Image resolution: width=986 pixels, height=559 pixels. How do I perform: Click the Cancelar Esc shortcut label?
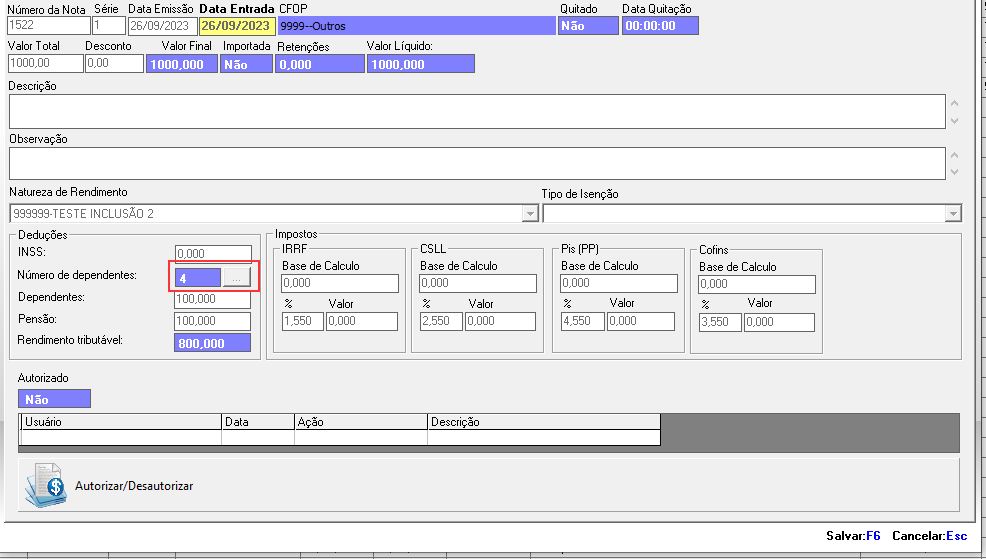[x=929, y=536]
